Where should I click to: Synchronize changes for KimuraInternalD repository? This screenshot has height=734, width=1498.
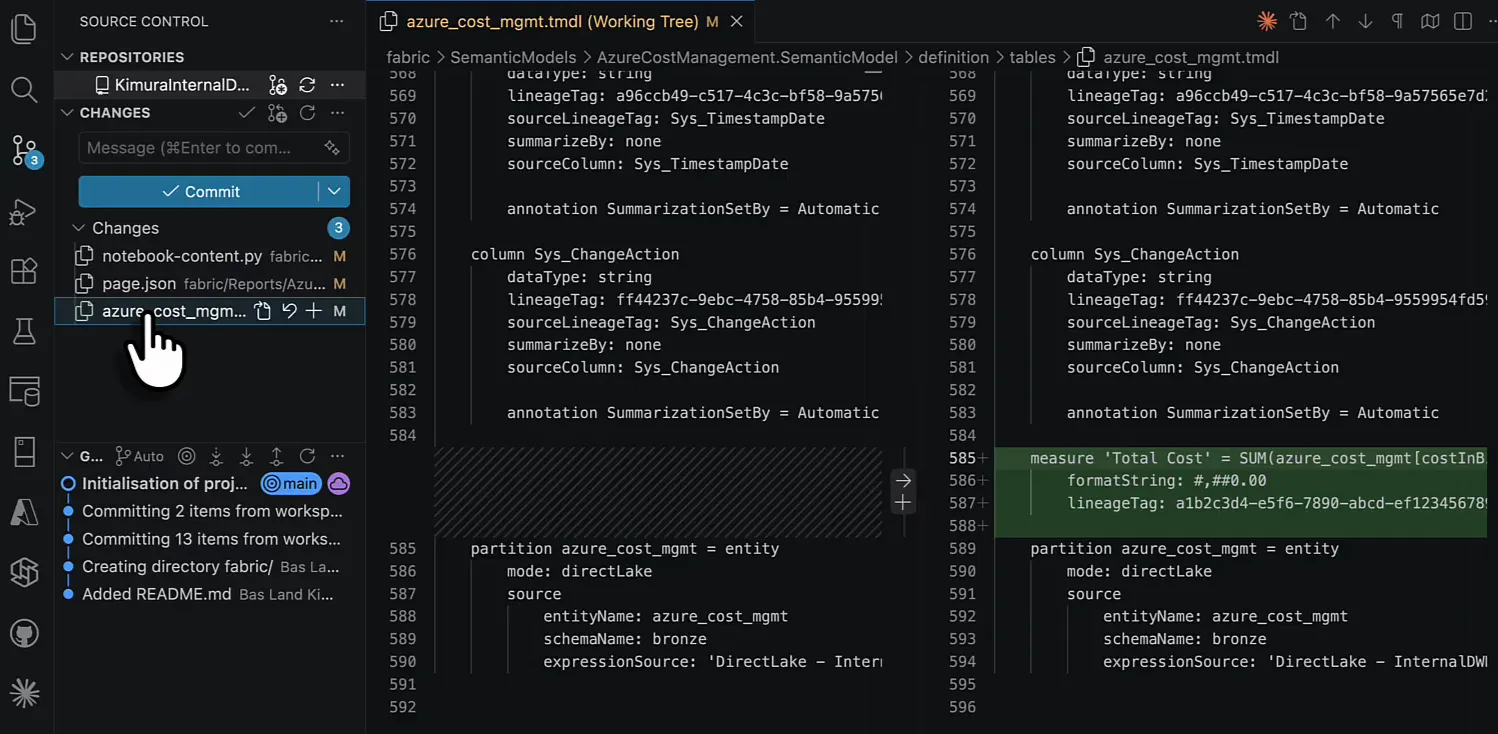point(307,85)
